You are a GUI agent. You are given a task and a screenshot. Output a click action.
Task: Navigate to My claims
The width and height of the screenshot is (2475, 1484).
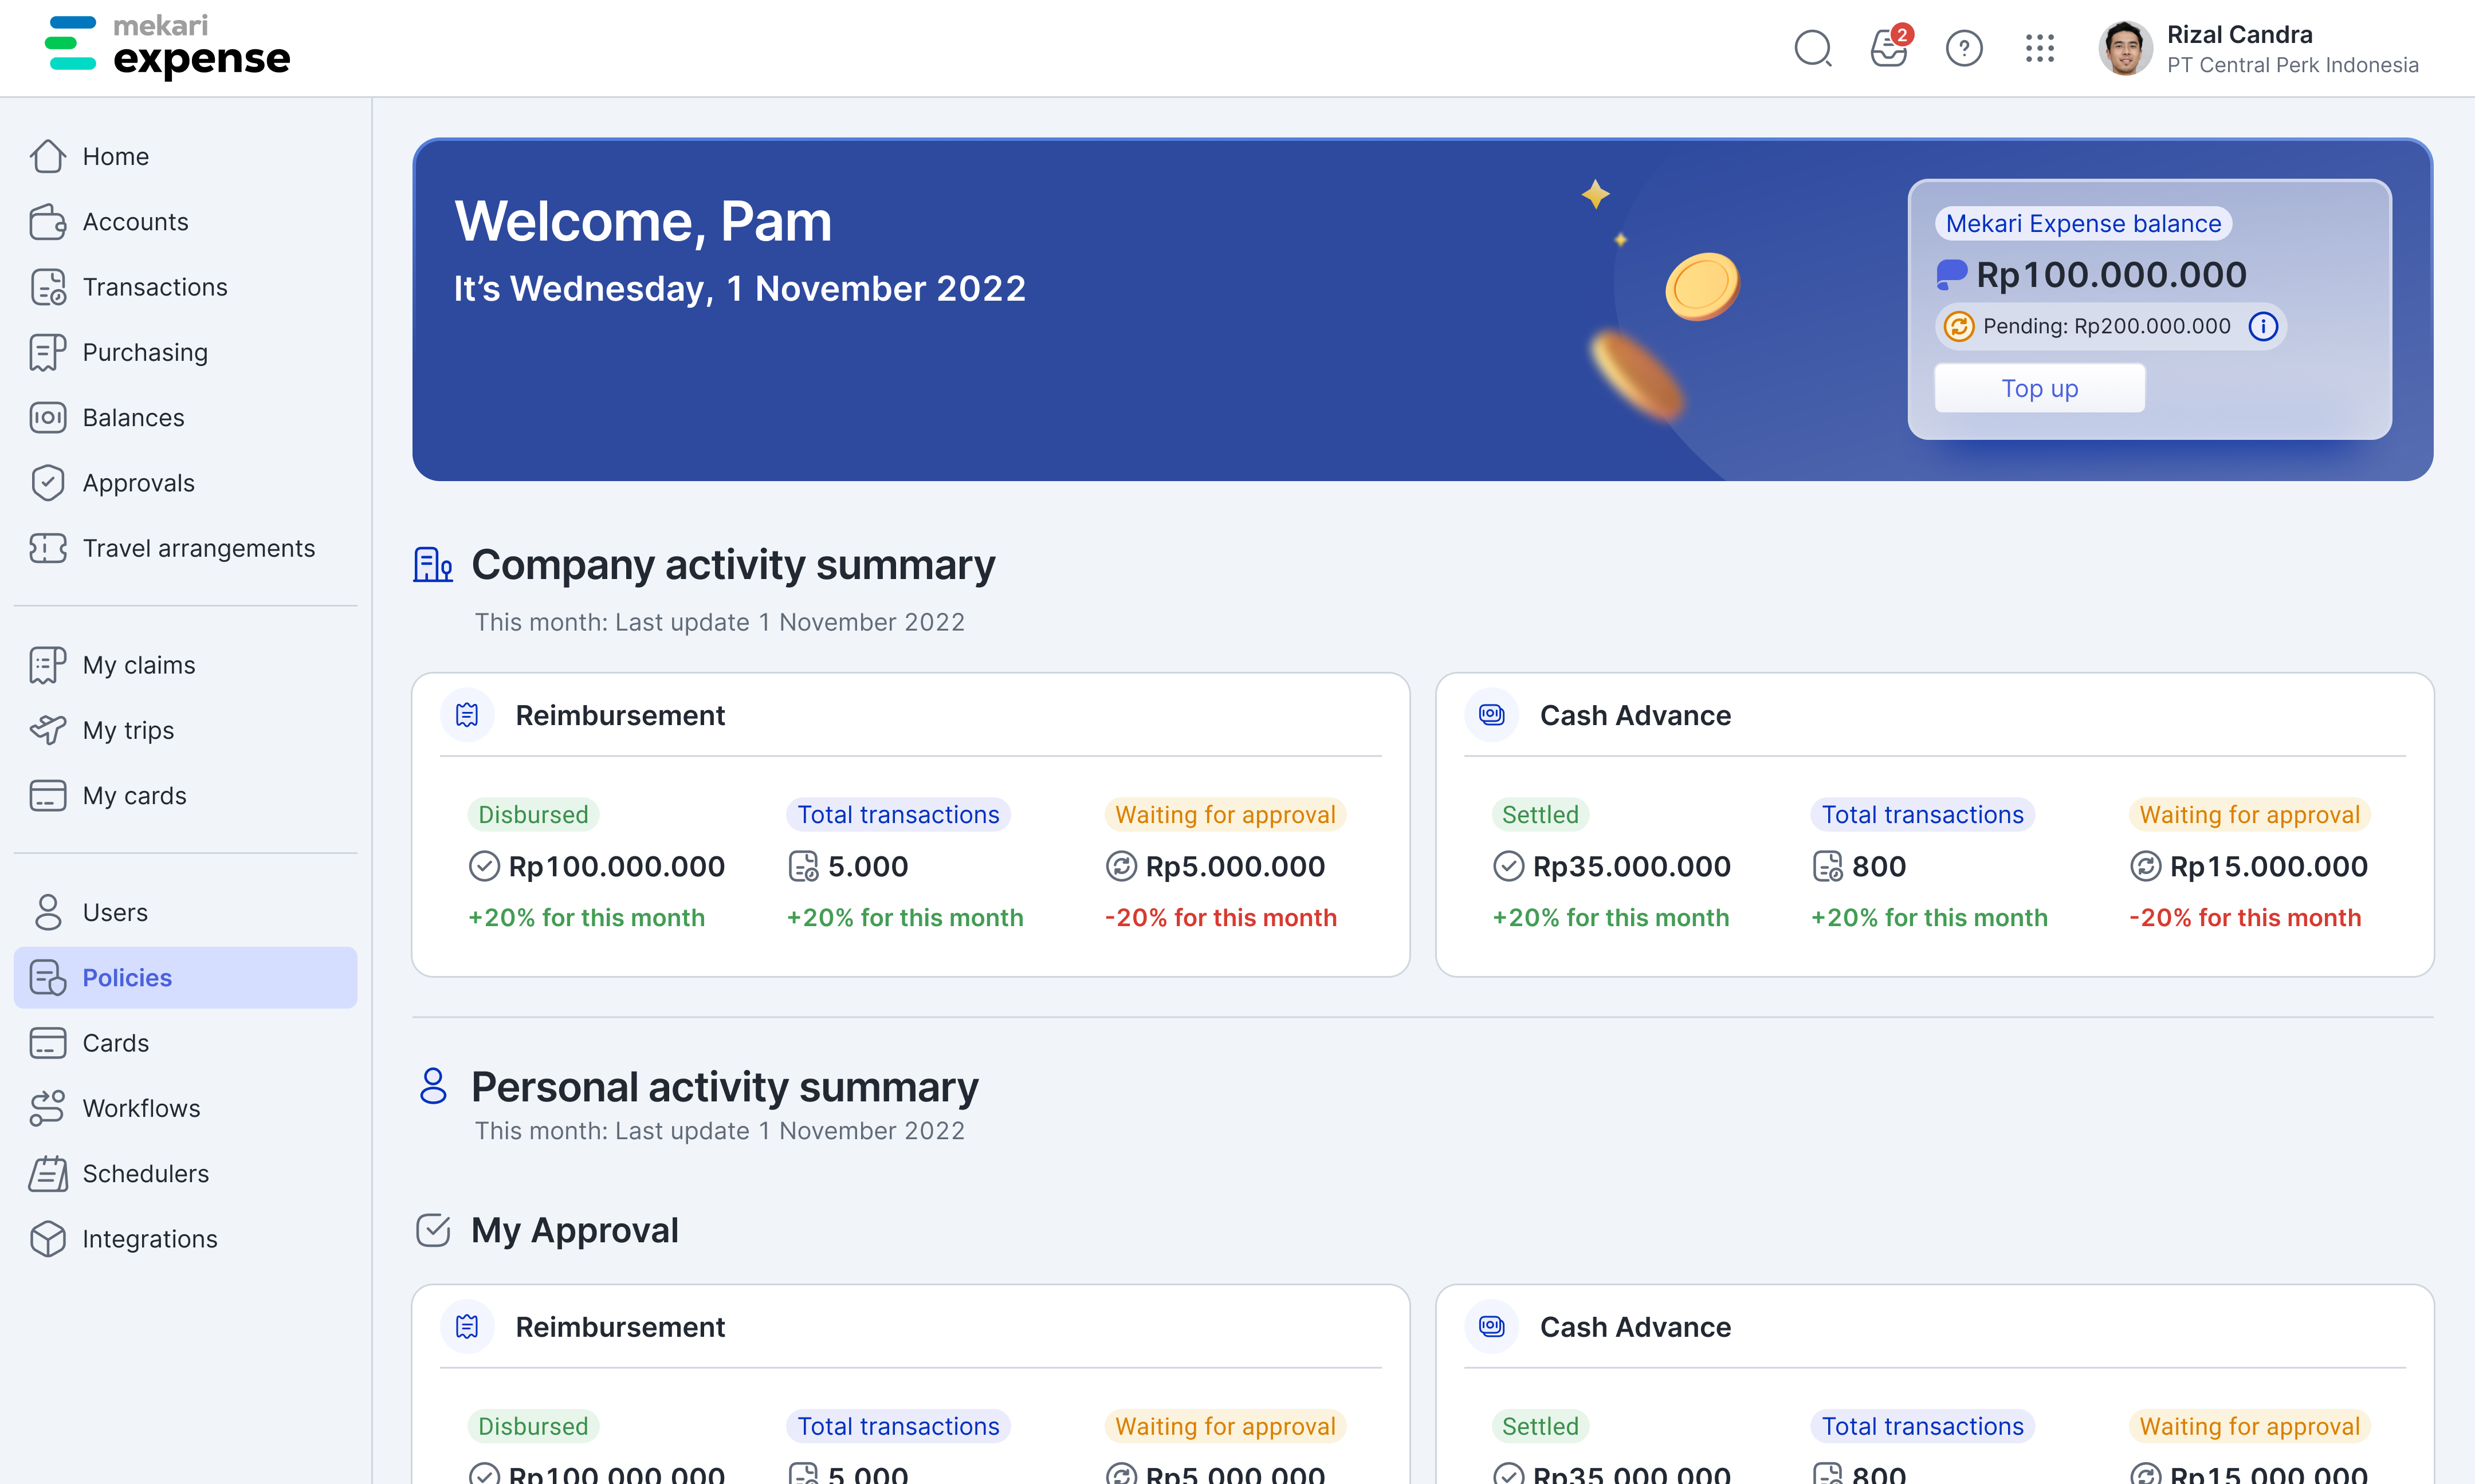point(138,665)
